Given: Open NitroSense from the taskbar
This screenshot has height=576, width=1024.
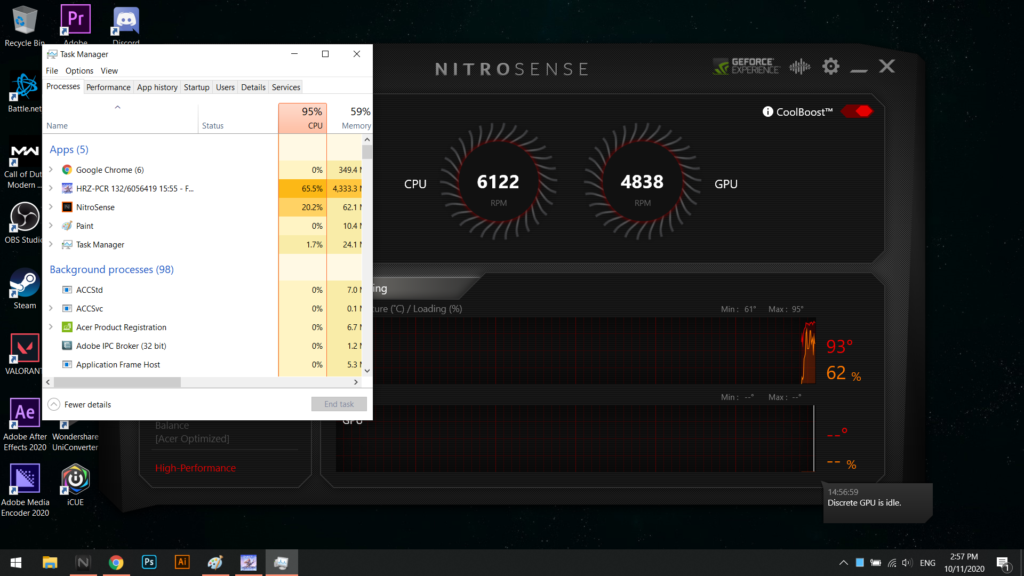Looking at the screenshot, I should tap(83, 562).
